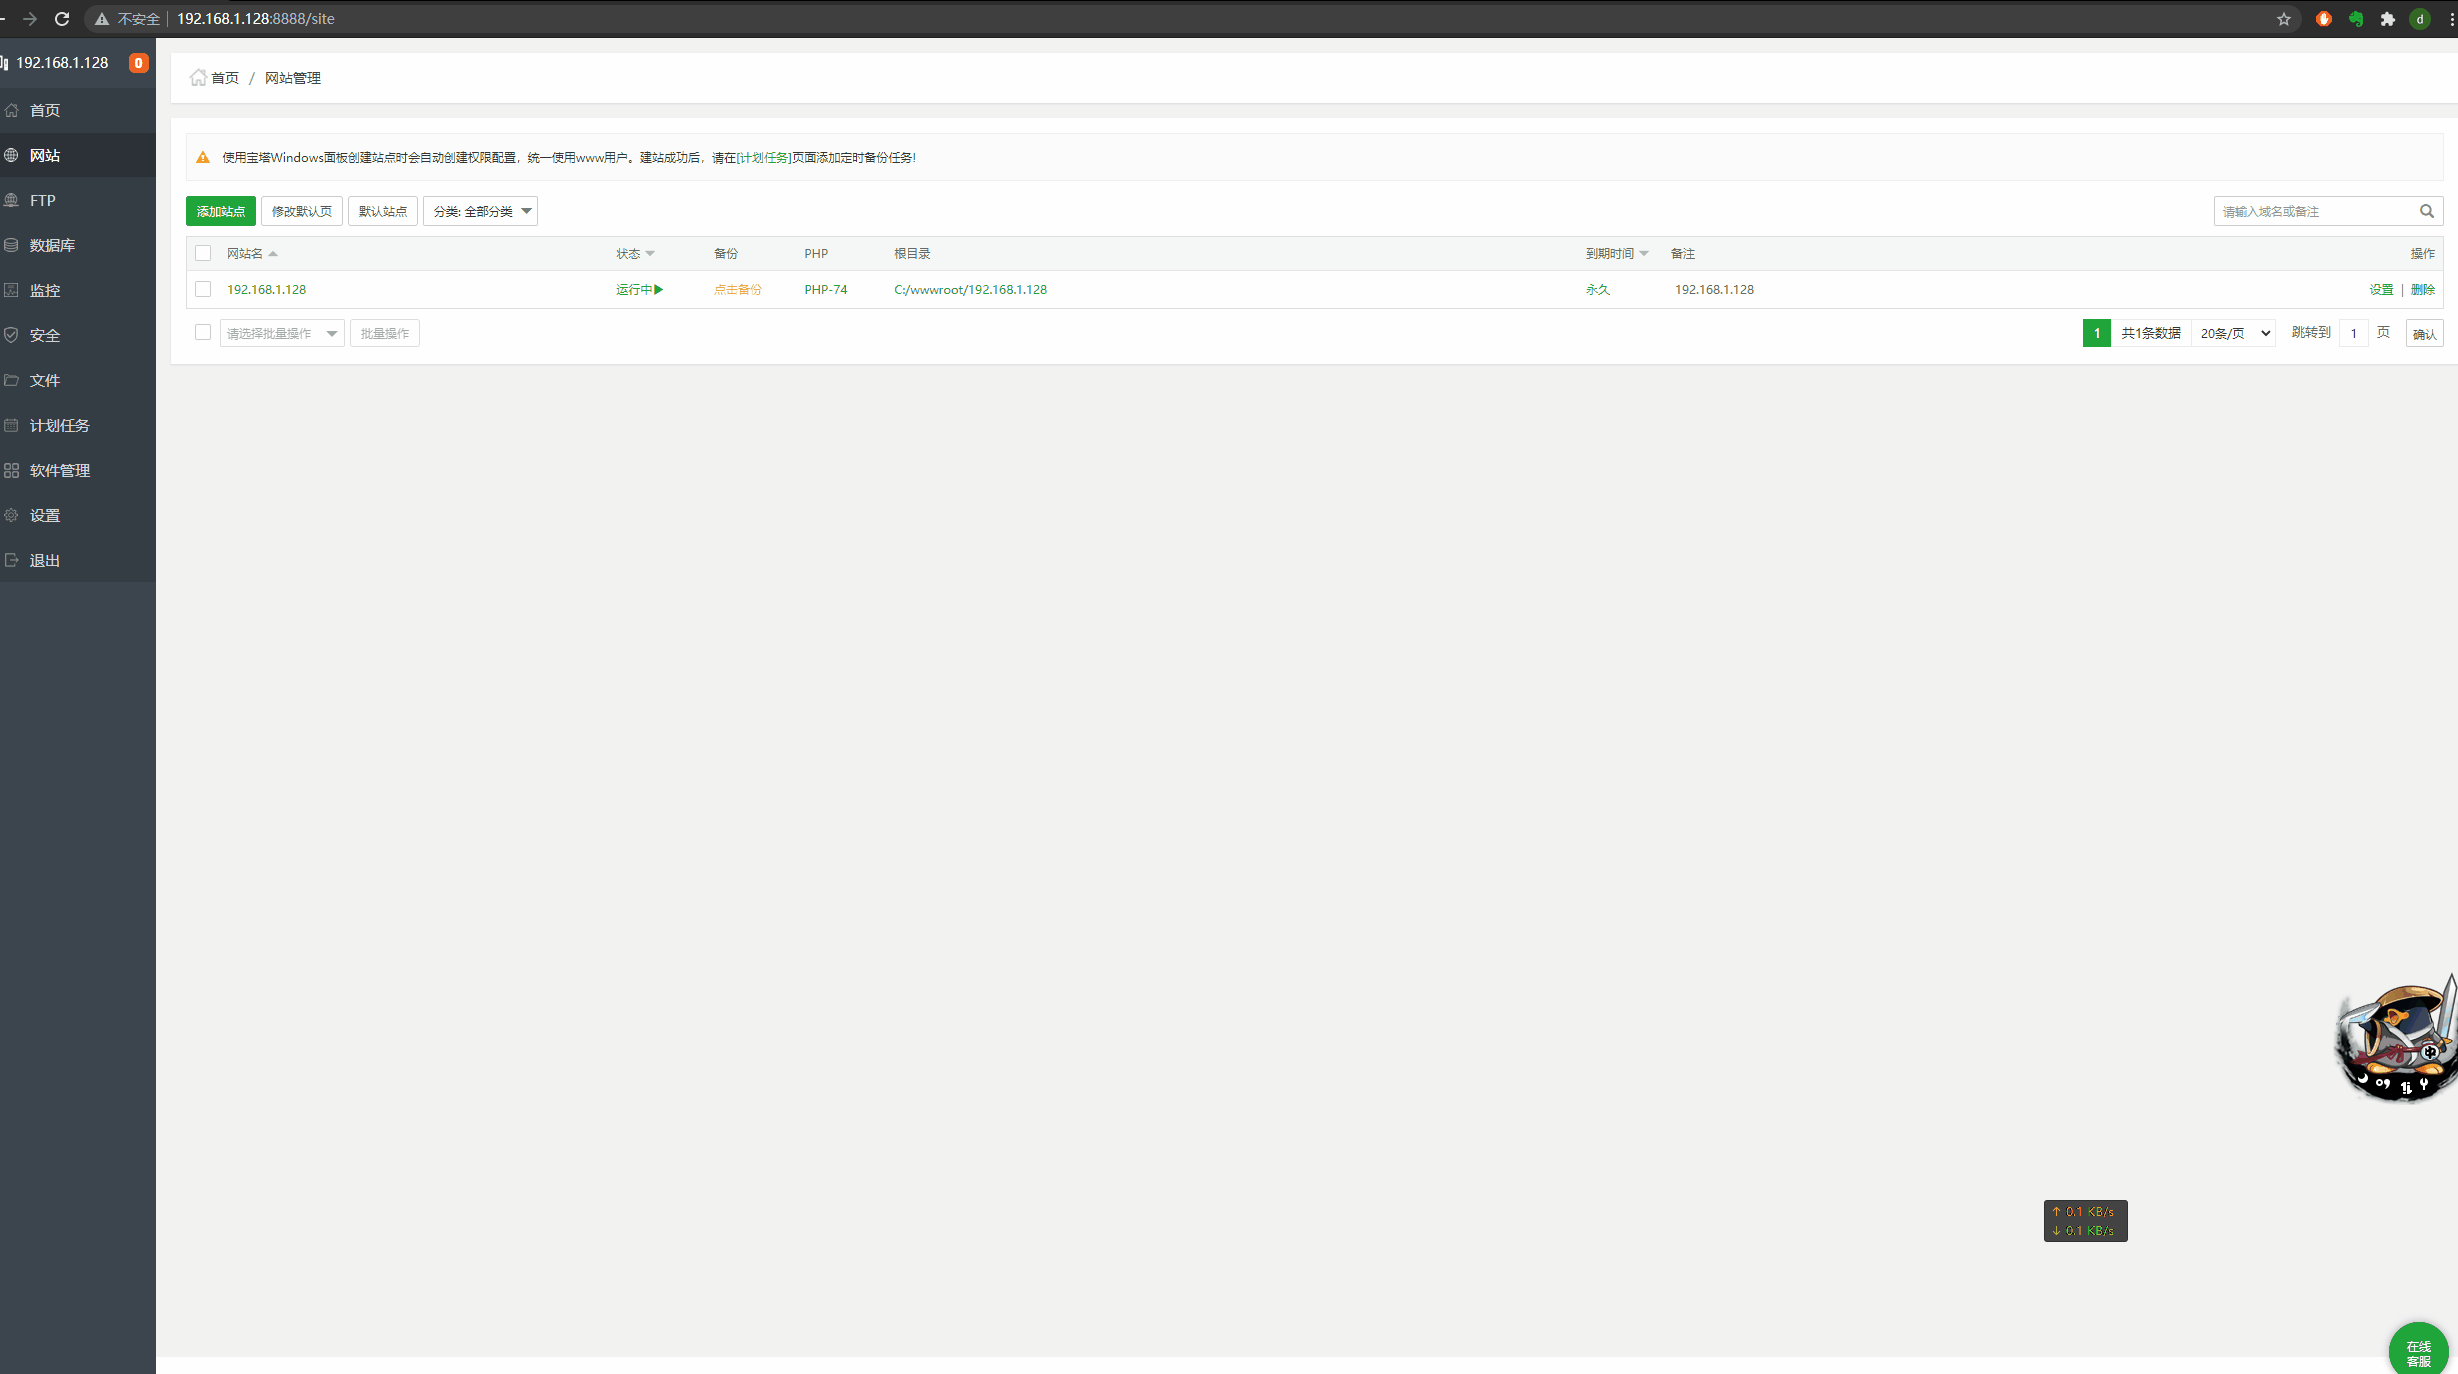The width and height of the screenshot is (2458, 1374).
Task: Click 退出 to log out
Action: point(77,560)
